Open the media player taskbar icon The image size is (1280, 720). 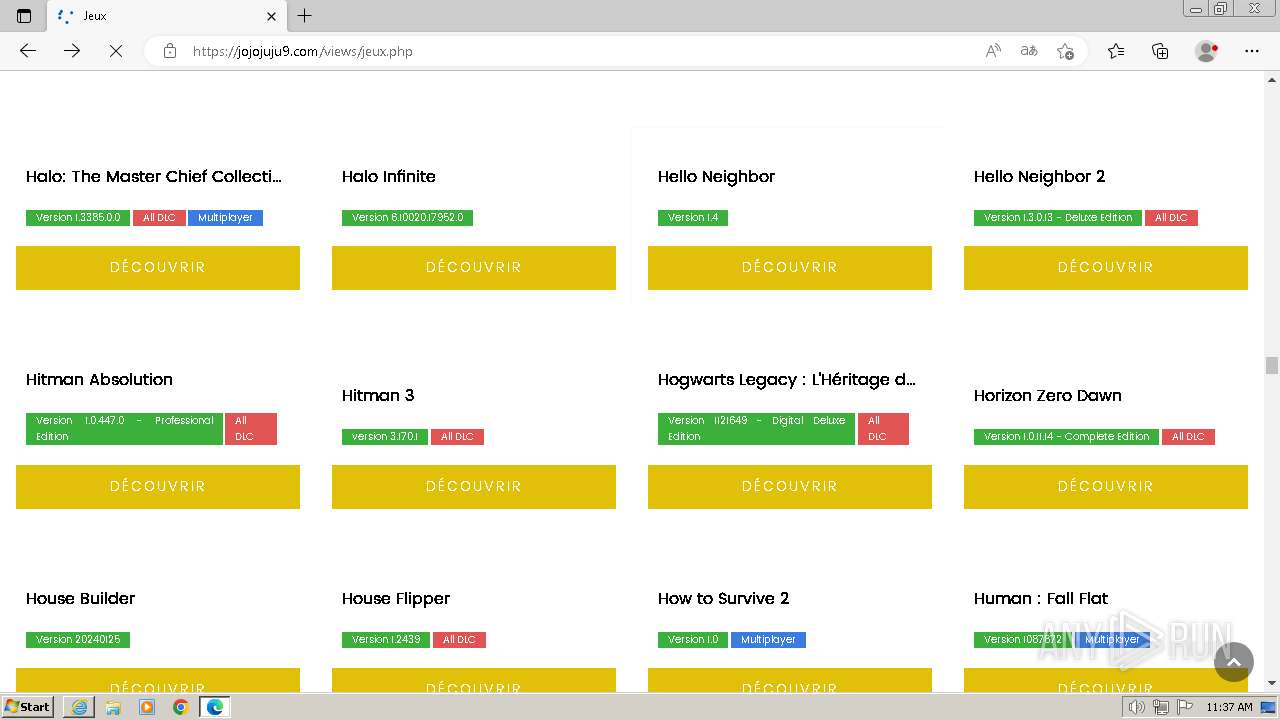(147, 707)
